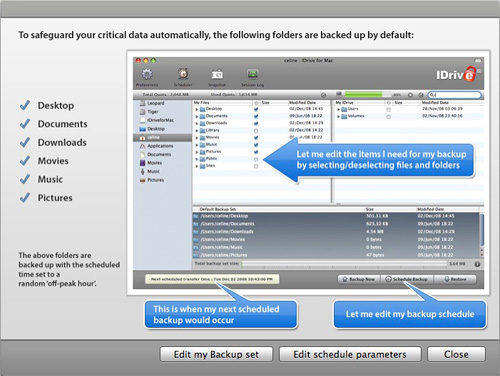Click the /Users/celine/Music backup set row icon
This screenshot has height=376, width=500.
[x=196, y=248]
